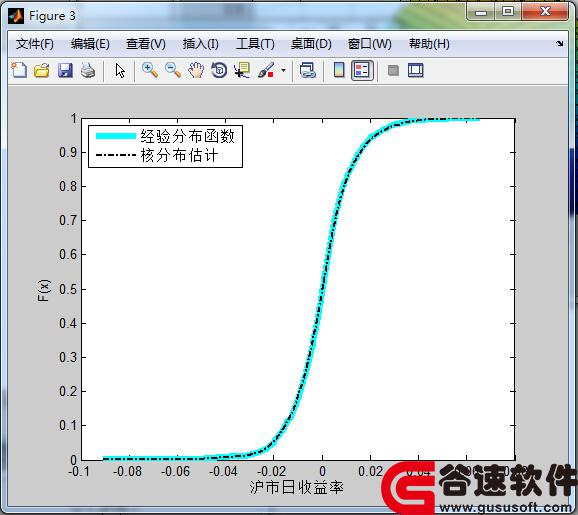Open the 工具(T) menu

255,44
